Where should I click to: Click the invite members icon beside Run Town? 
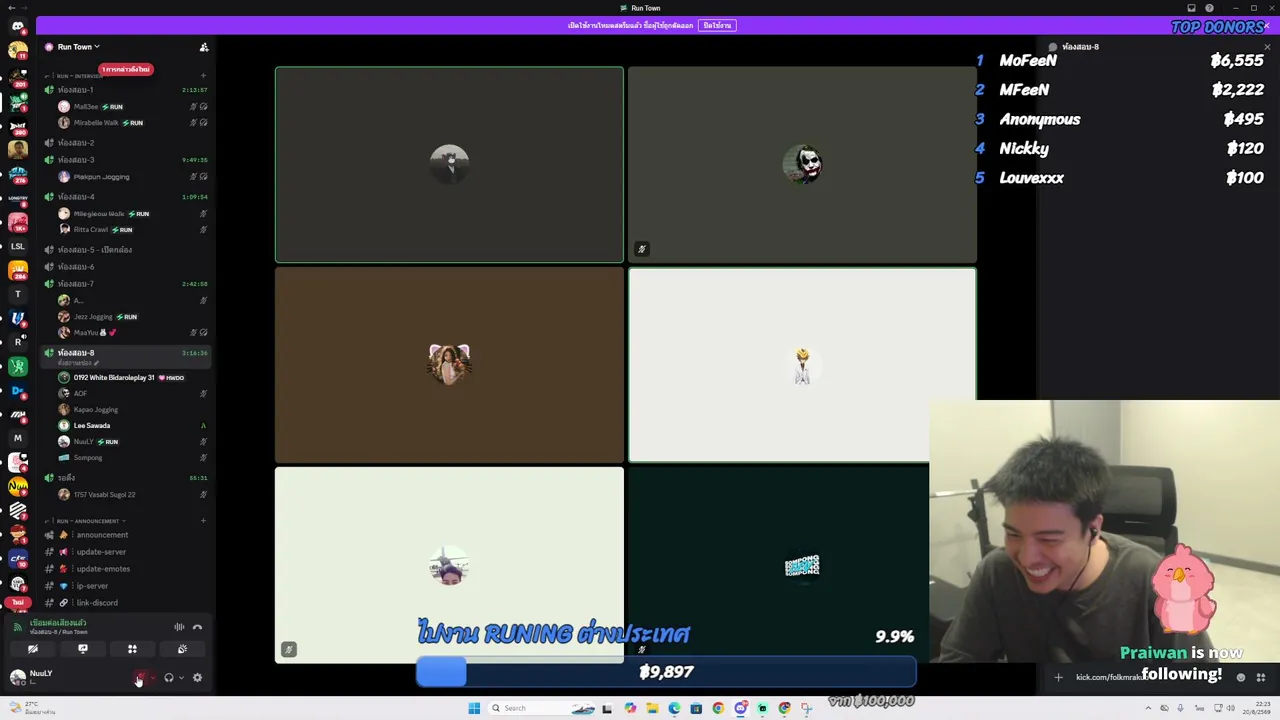[204, 47]
